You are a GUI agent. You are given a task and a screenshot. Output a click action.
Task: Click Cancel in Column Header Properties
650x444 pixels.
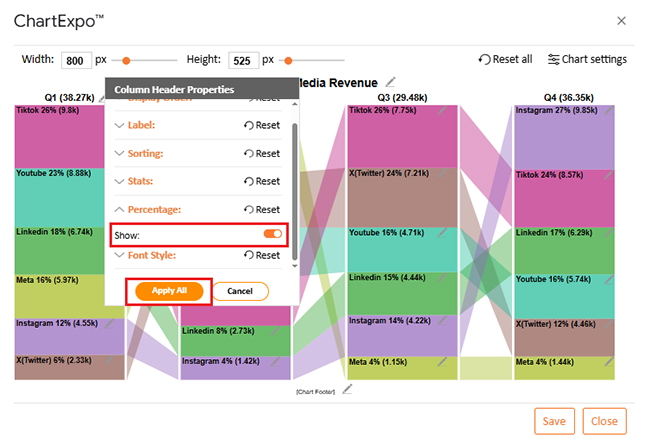[x=240, y=291]
